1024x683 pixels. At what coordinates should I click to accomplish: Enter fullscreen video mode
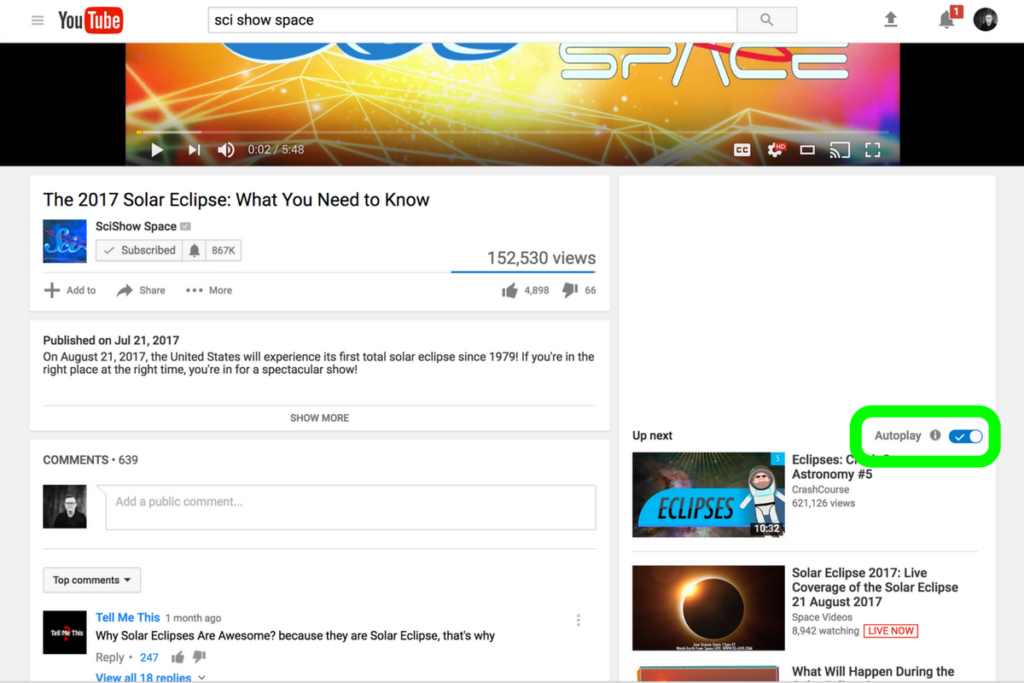pyautogui.click(x=872, y=150)
